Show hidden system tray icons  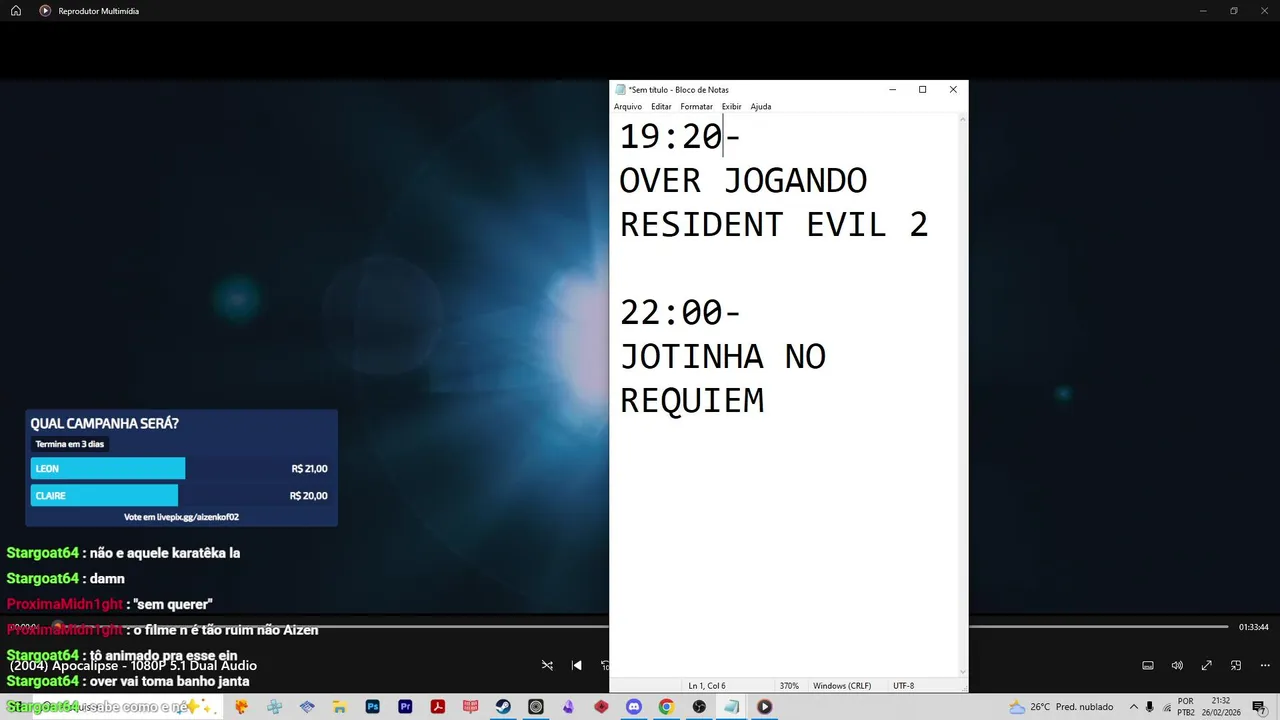(x=1134, y=707)
